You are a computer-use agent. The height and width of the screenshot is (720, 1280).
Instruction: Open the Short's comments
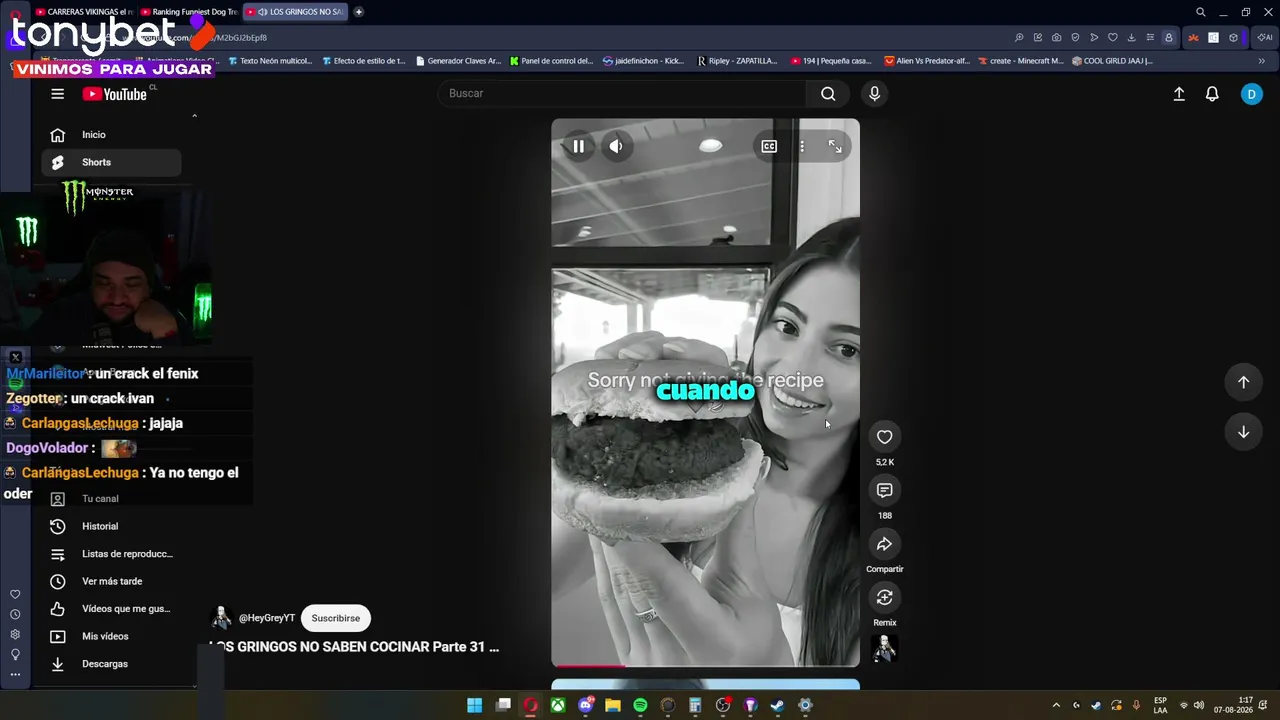[x=885, y=490]
